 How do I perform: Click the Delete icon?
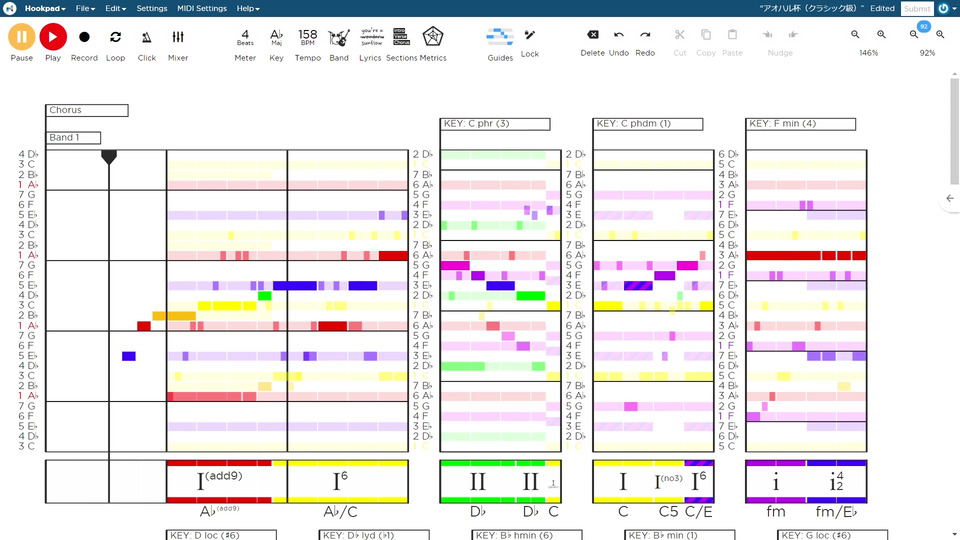592,35
